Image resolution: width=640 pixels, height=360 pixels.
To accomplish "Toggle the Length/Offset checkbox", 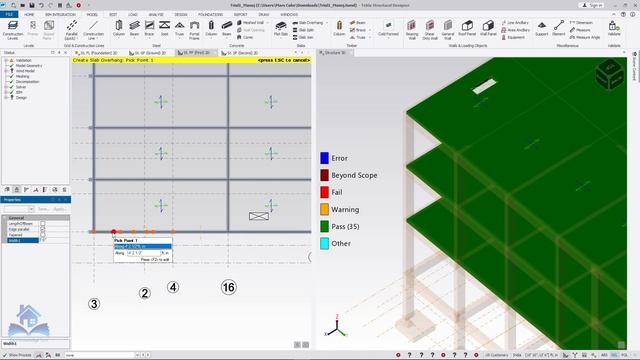I will click(x=43, y=224).
